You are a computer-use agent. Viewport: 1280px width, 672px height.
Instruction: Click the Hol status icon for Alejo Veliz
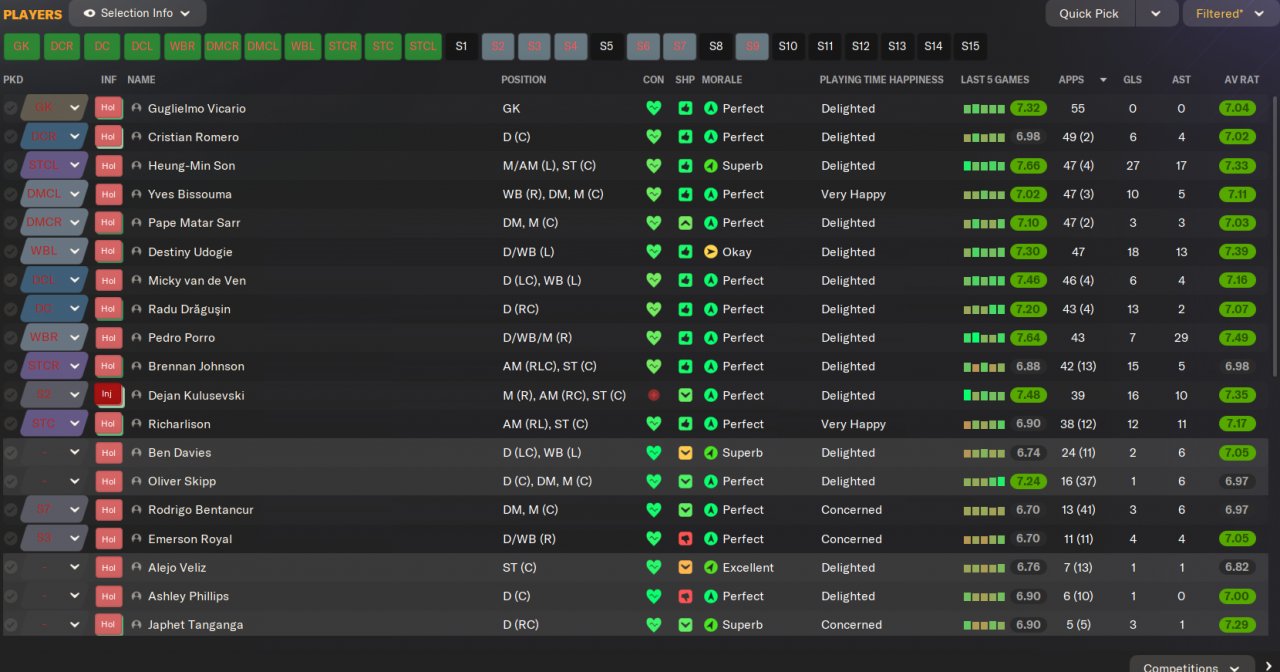108,567
